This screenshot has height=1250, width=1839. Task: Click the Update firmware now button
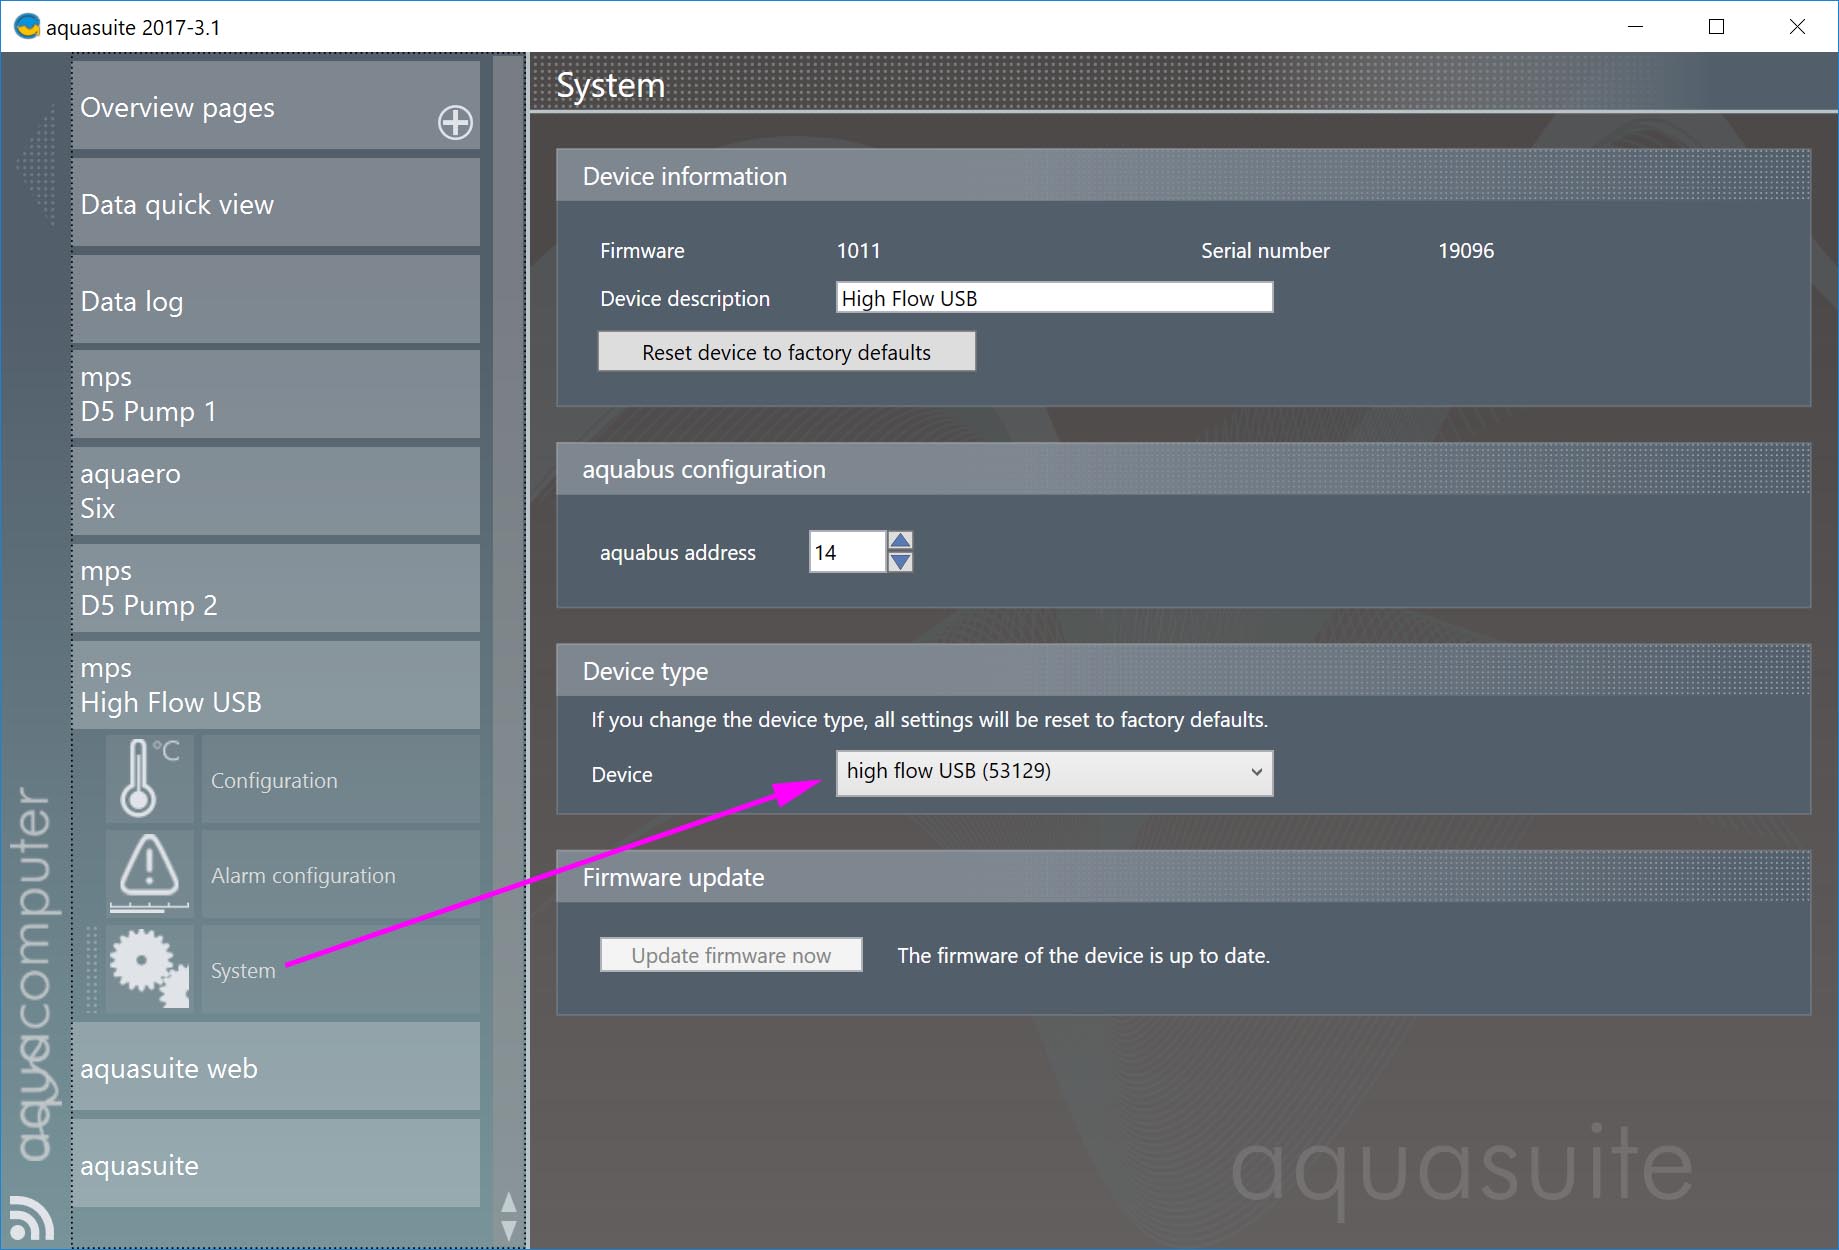pyautogui.click(x=731, y=955)
